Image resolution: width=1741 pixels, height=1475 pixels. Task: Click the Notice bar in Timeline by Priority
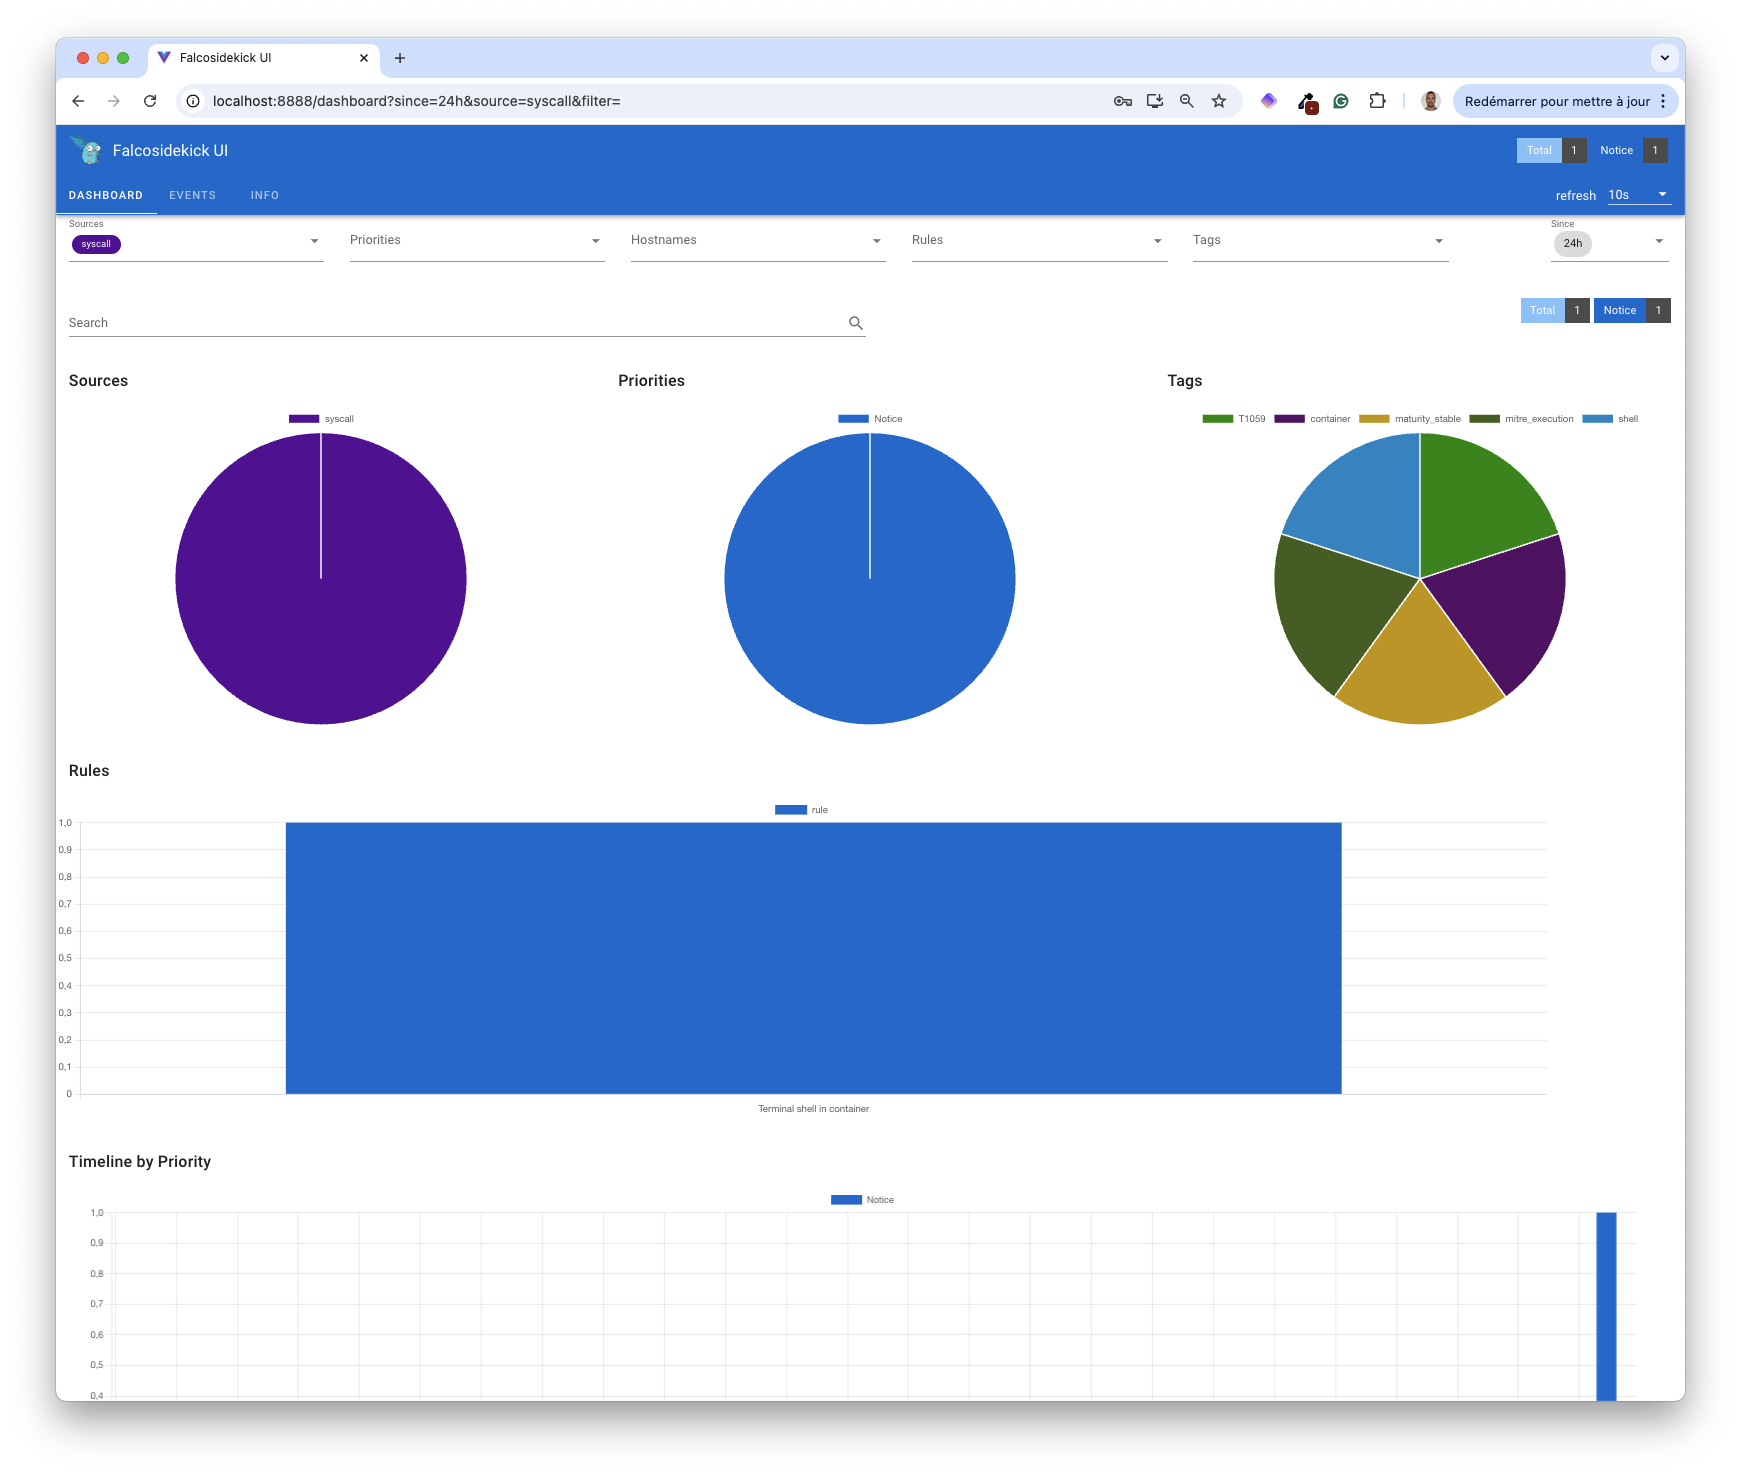[1606, 1305]
